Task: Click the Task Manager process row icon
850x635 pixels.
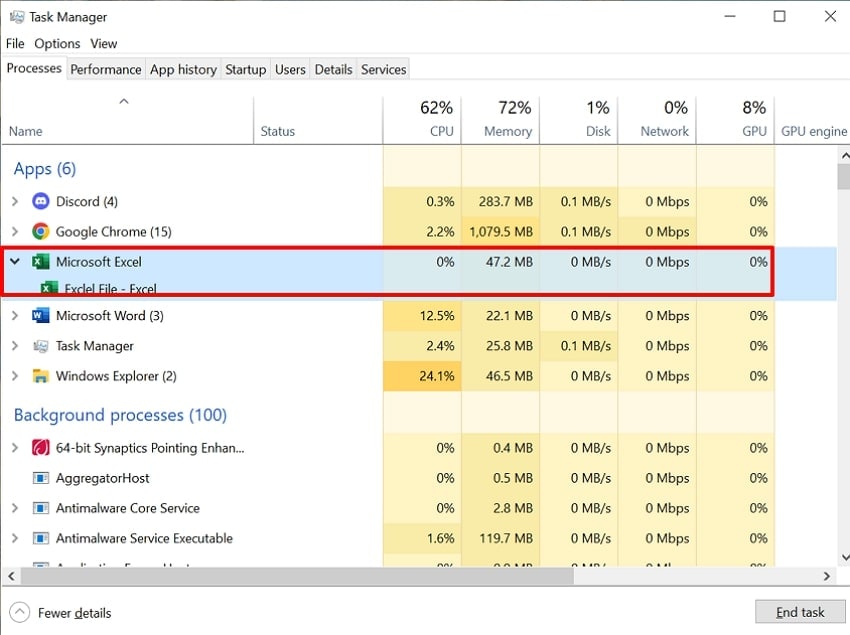Action: pos(41,346)
